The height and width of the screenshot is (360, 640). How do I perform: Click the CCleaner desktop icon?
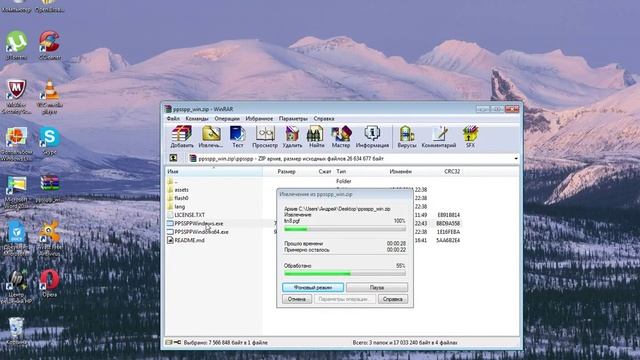[50, 45]
